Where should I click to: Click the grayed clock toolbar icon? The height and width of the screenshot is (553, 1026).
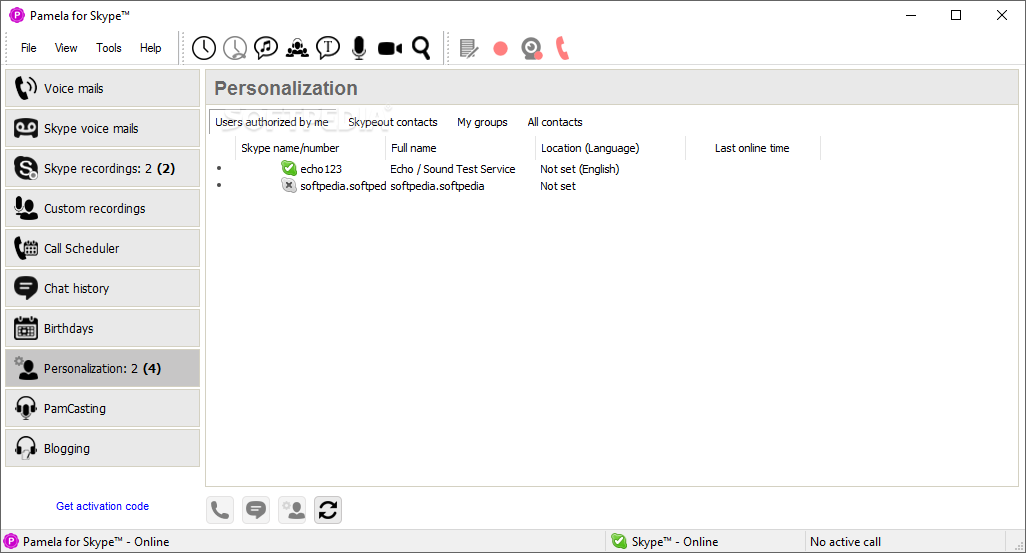[235, 48]
